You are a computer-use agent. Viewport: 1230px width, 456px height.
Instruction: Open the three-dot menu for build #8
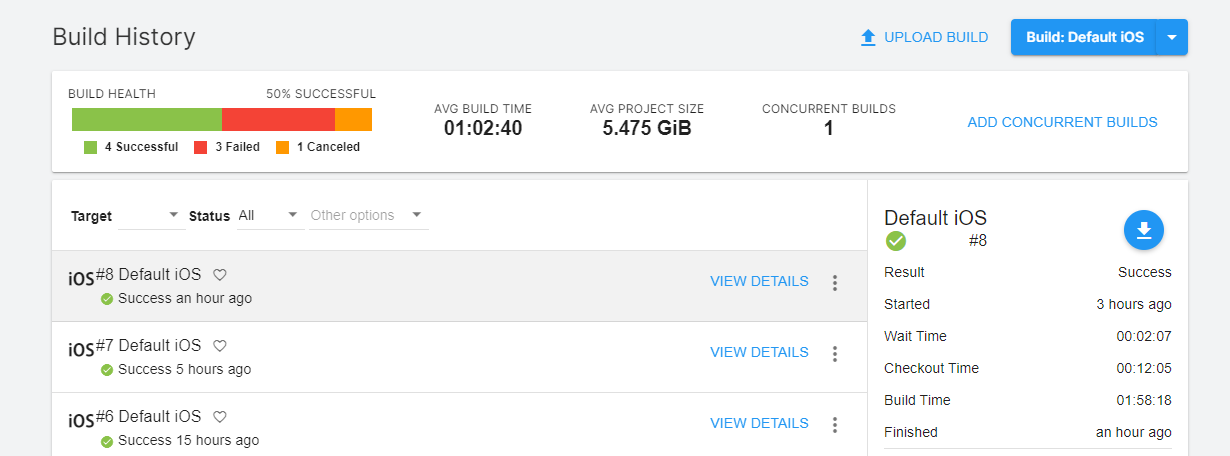(835, 283)
